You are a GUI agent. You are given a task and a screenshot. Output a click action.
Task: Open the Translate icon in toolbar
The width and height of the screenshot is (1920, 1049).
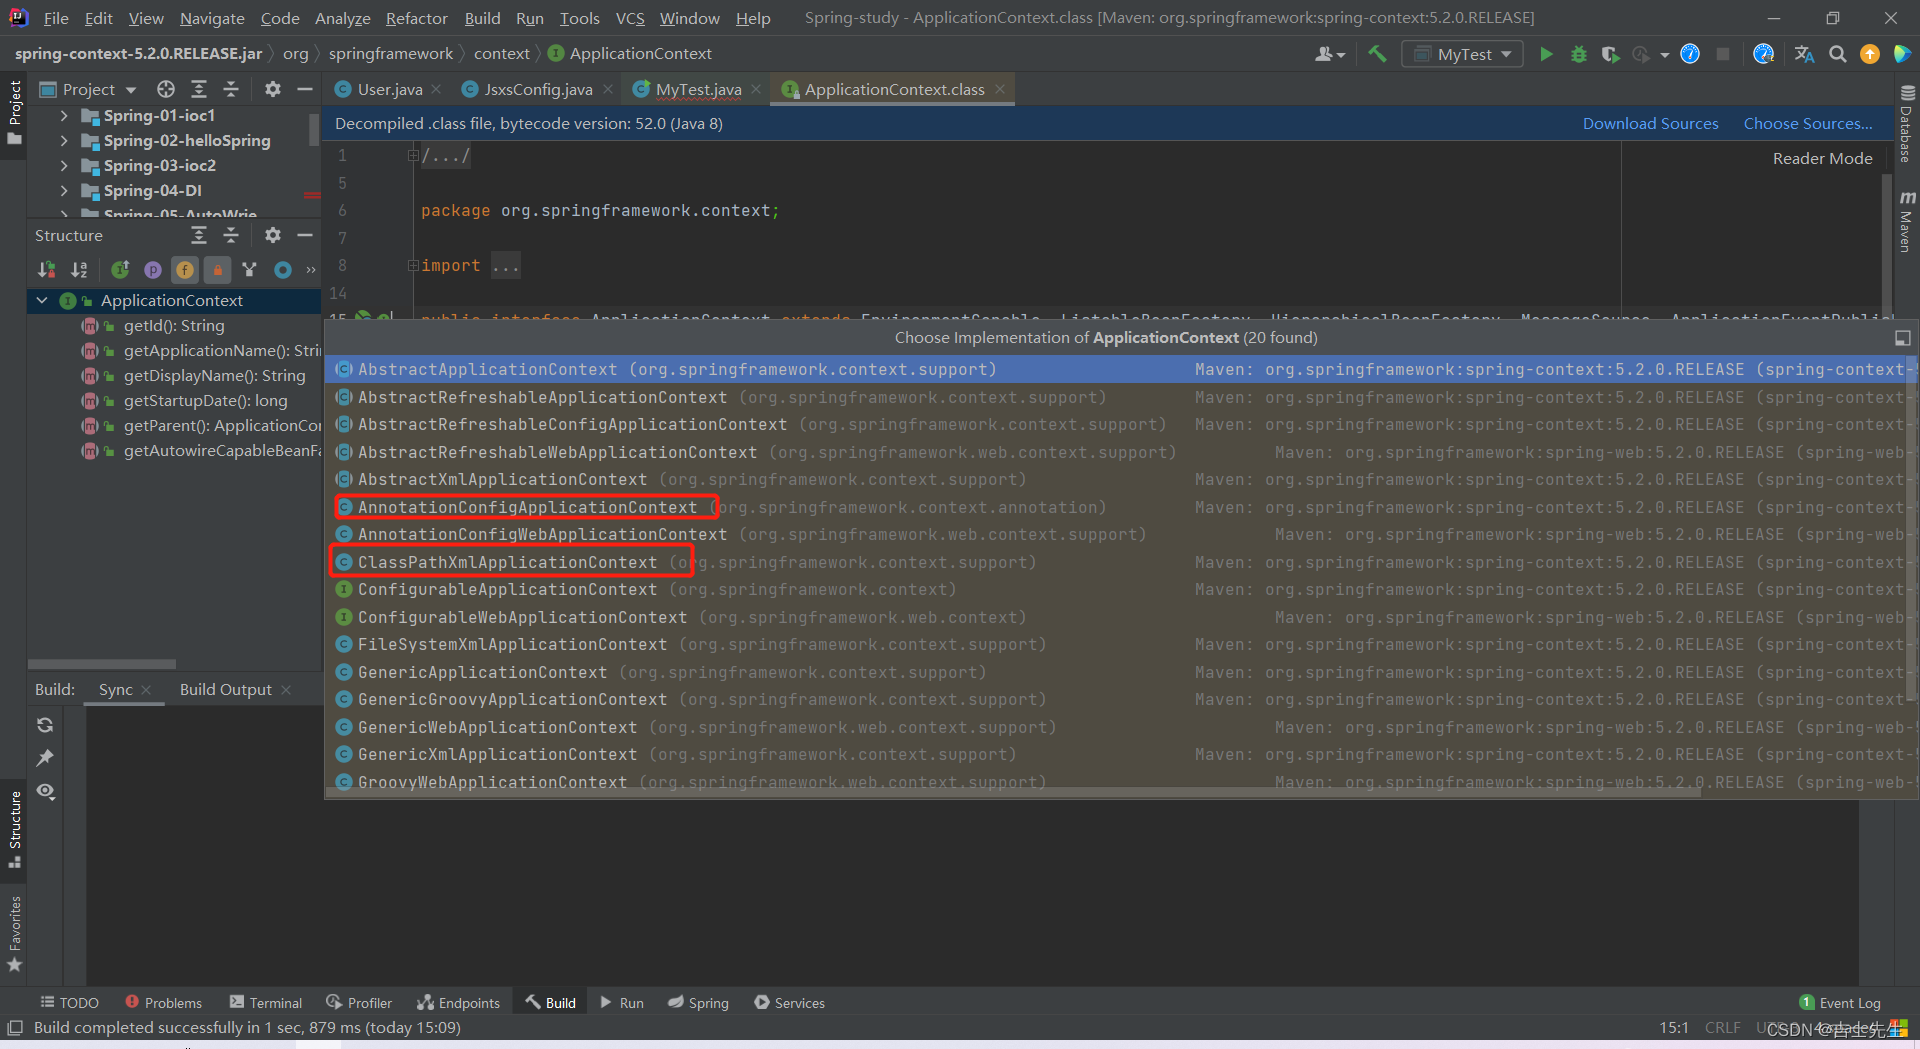(x=1804, y=54)
